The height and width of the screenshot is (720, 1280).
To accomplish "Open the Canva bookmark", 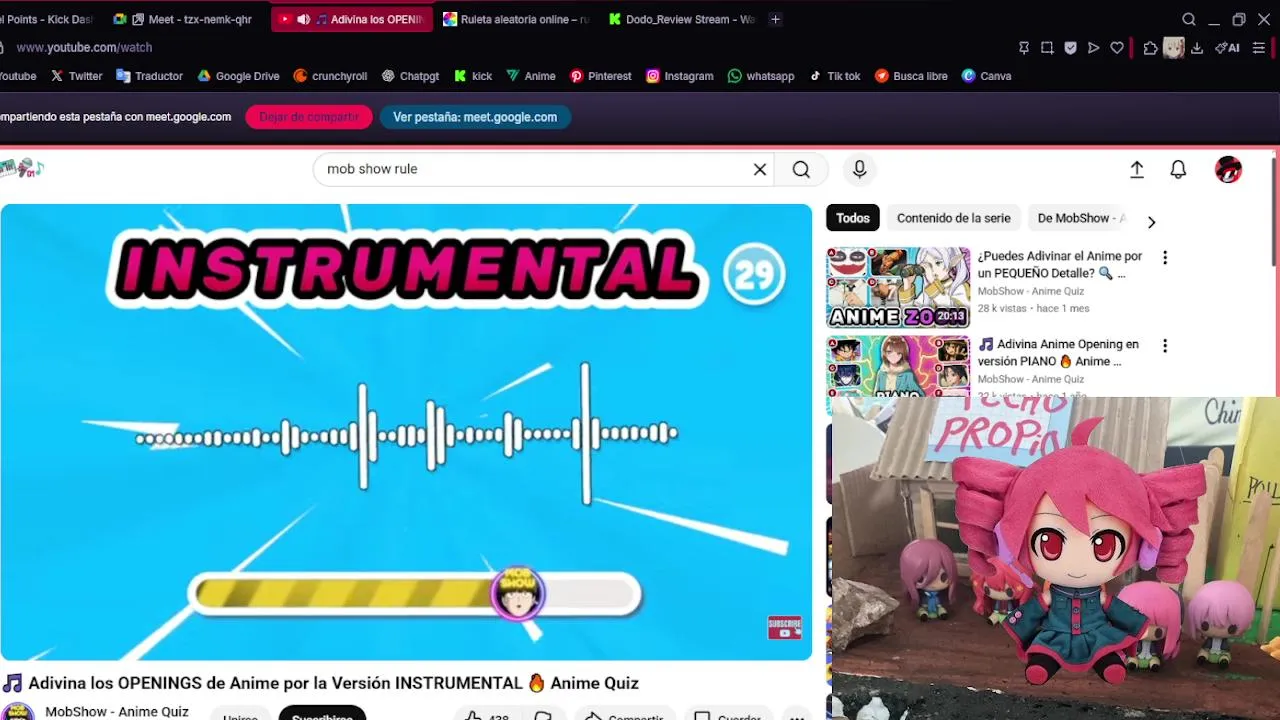I will coord(987,76).
